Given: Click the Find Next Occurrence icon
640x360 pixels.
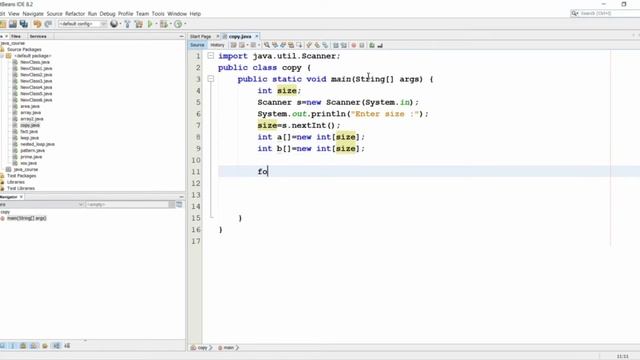Looking at the screenshot, I should [283, 45].
